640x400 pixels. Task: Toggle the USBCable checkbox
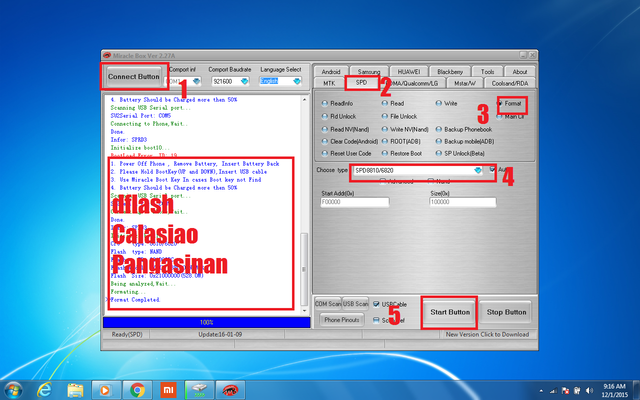(376, 304)
